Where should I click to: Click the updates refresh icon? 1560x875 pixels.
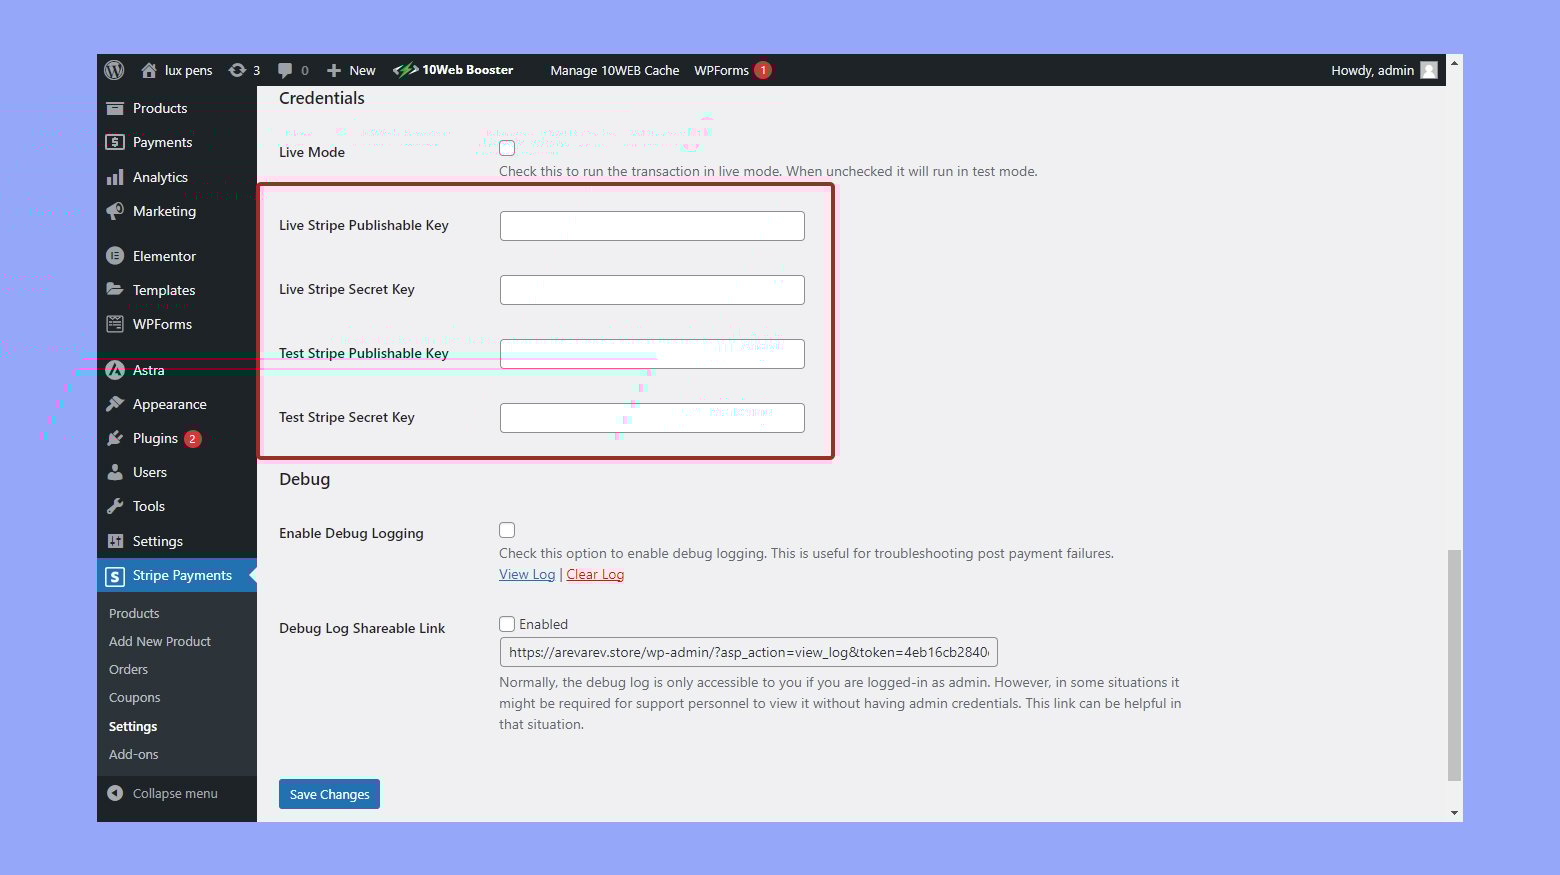coord(237,70)
